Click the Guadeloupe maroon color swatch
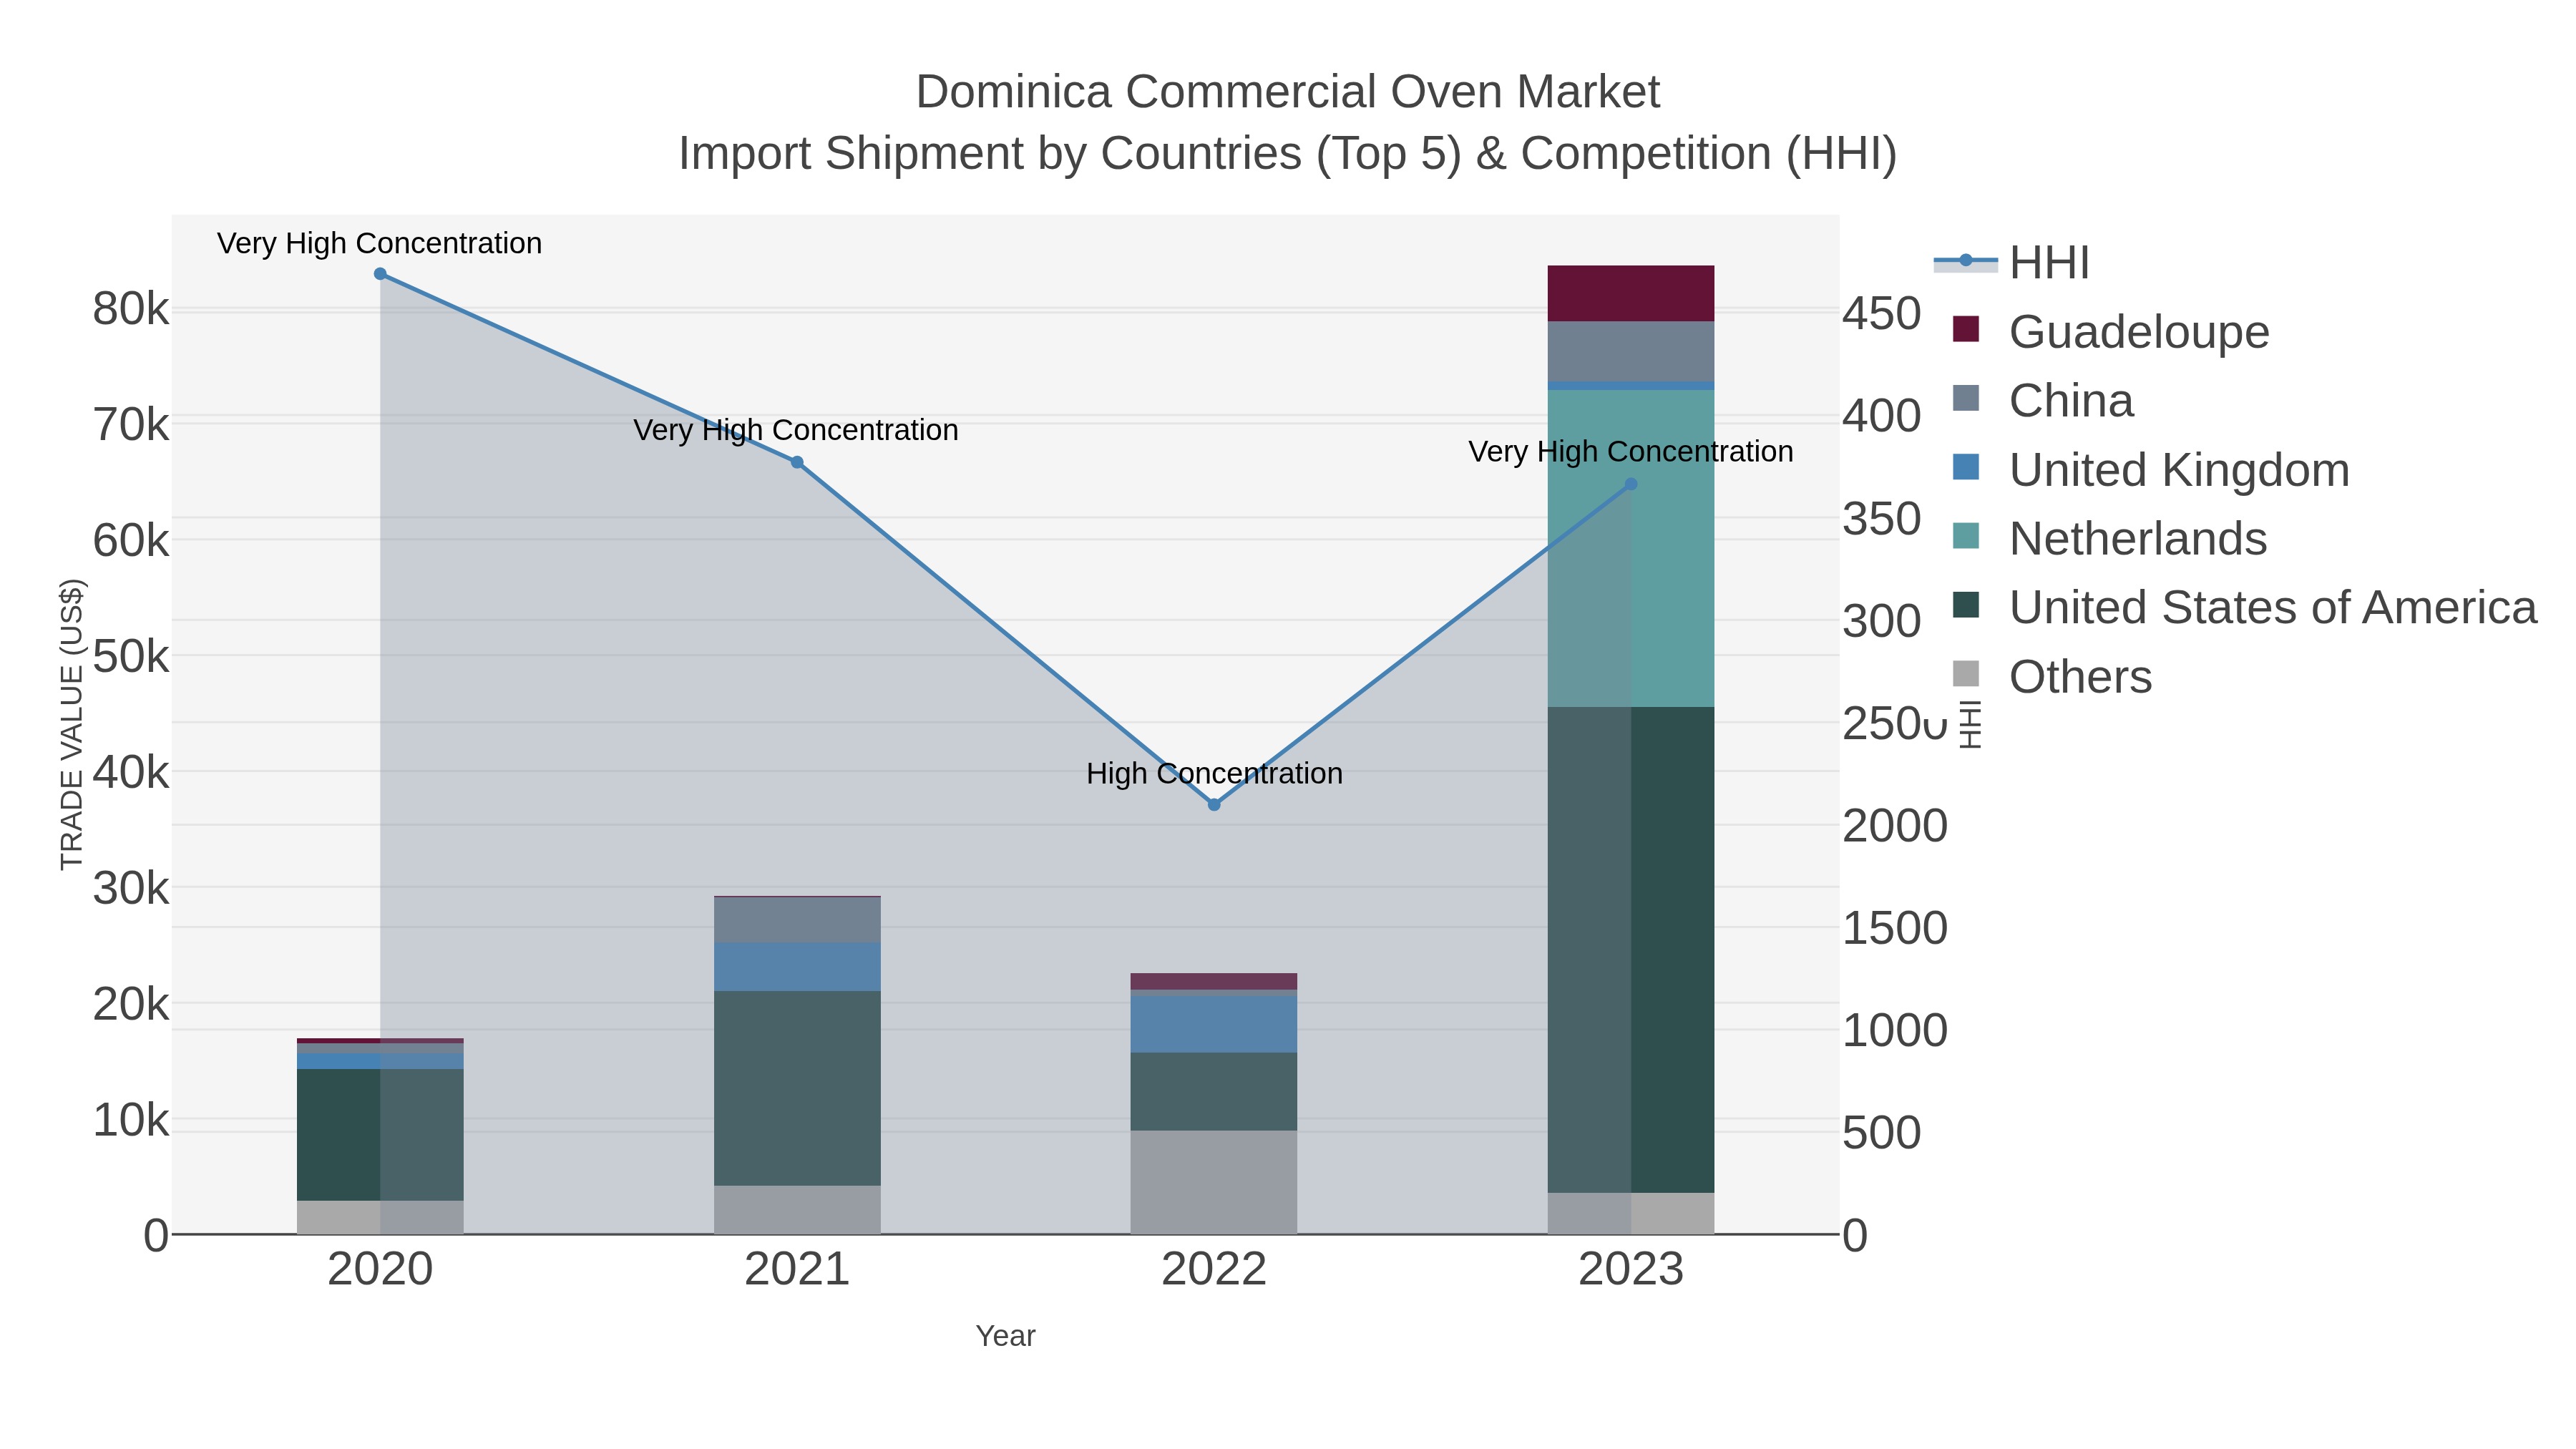The image size is (2576, 1449). [x=1966, y=329]
